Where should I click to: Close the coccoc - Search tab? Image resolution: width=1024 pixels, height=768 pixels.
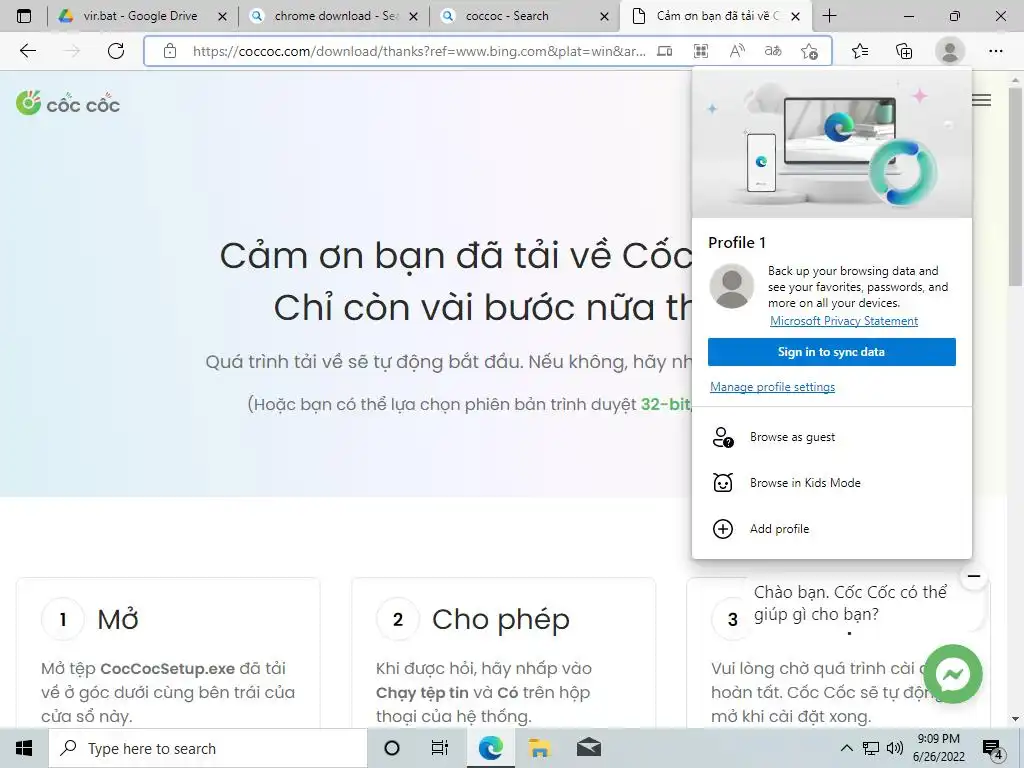pyautogui.click(x=605, y=16)
